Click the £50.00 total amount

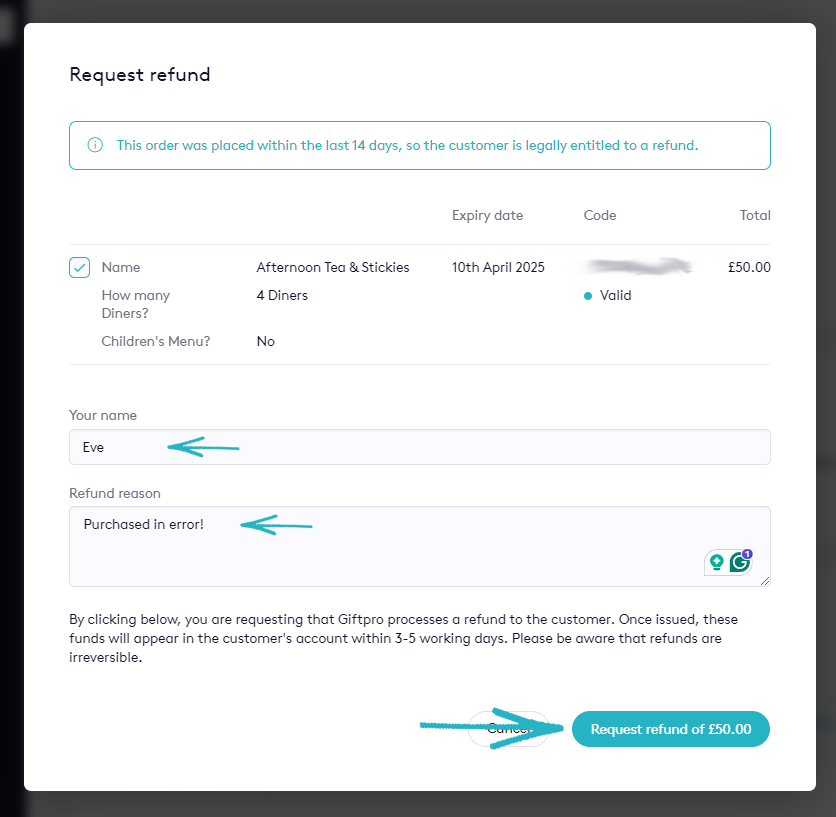coord(749,268)
